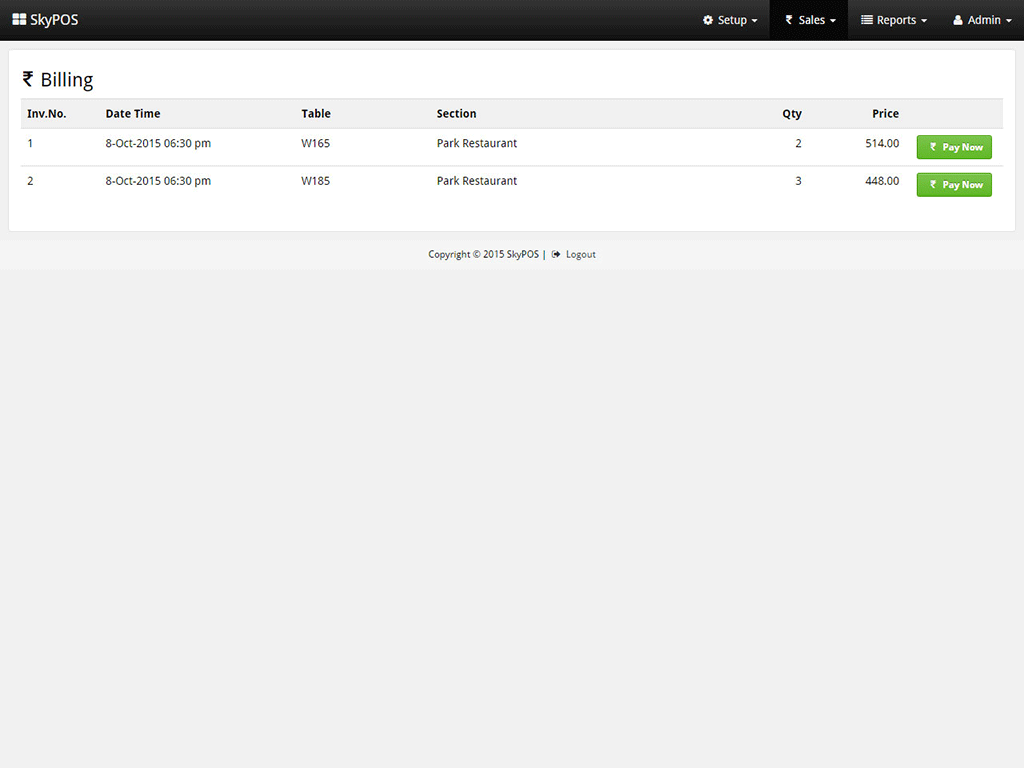1024x768 pixels.
Task: Open the Sales dropdown caret
Action: (x=833, y=21)
